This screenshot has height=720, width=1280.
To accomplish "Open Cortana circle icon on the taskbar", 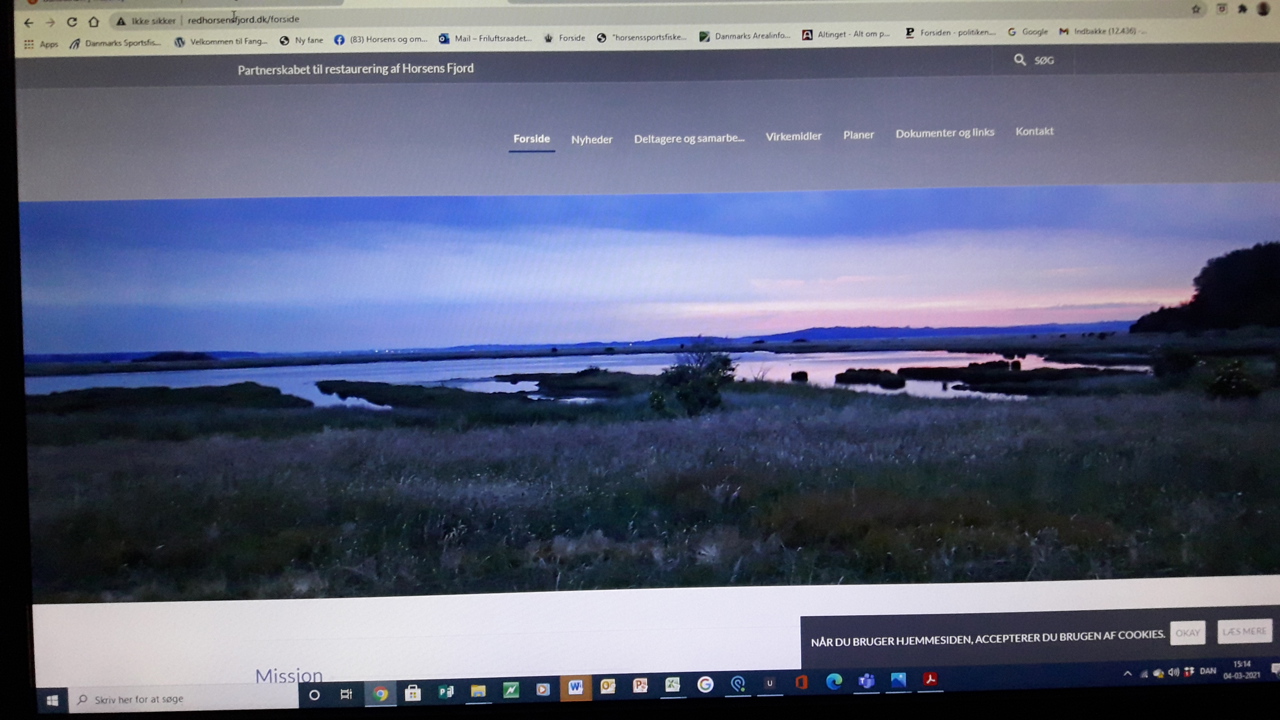I will (x=314, y=695).
